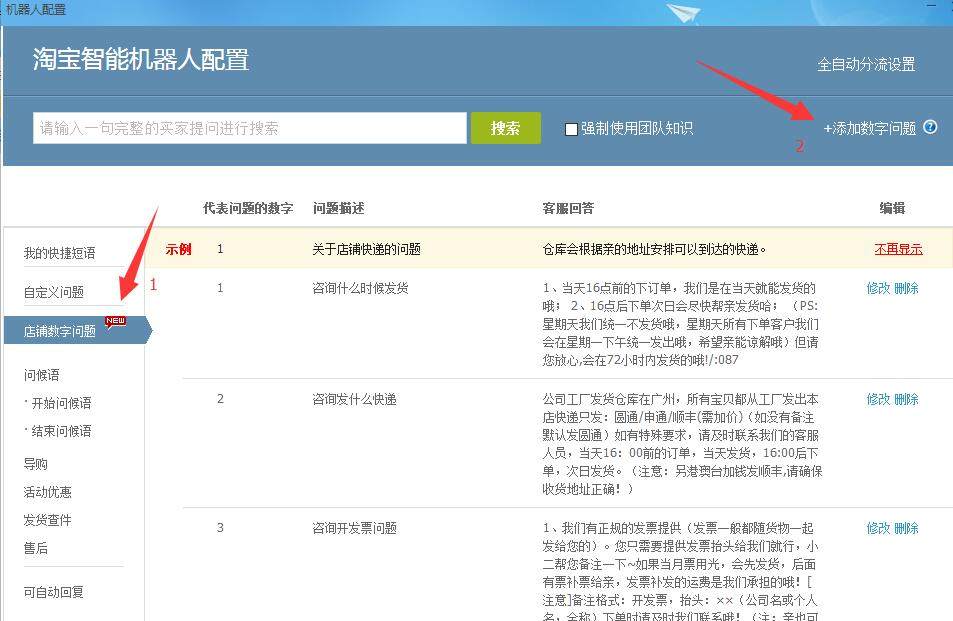Focus the buyer question search field
953x621 pixels.
[x=250, y=128]
